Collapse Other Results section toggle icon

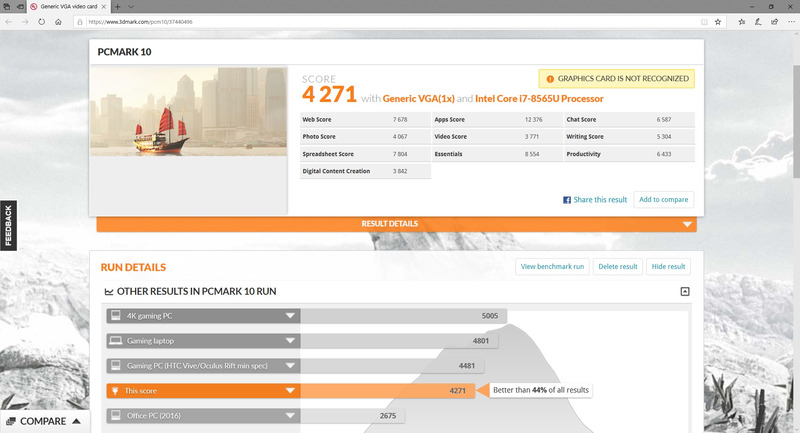point(685,291)
